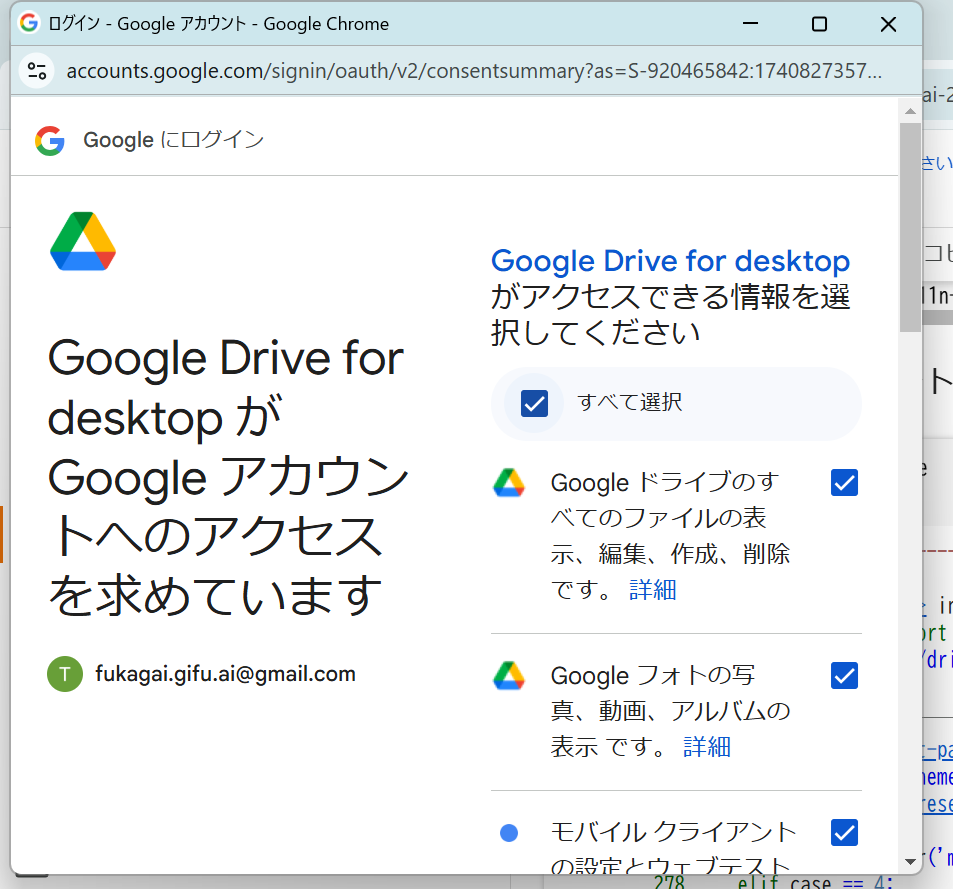Open the Google Drive for desktop app link
Viewport: 953px width, 889px height.
click(x=670, y=261)
